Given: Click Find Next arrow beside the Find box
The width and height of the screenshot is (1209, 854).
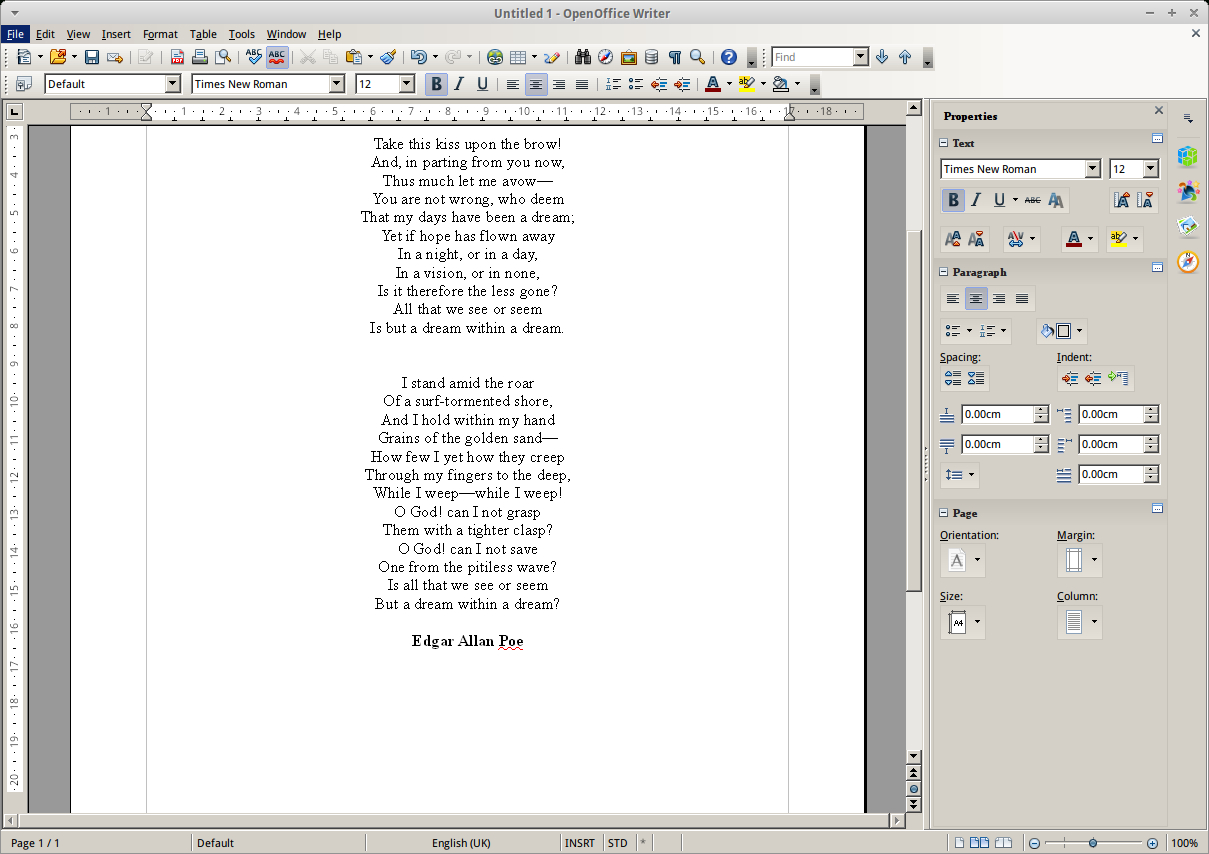Looking at the screenshot, I should pyautogui.click(x=882, y=57).
